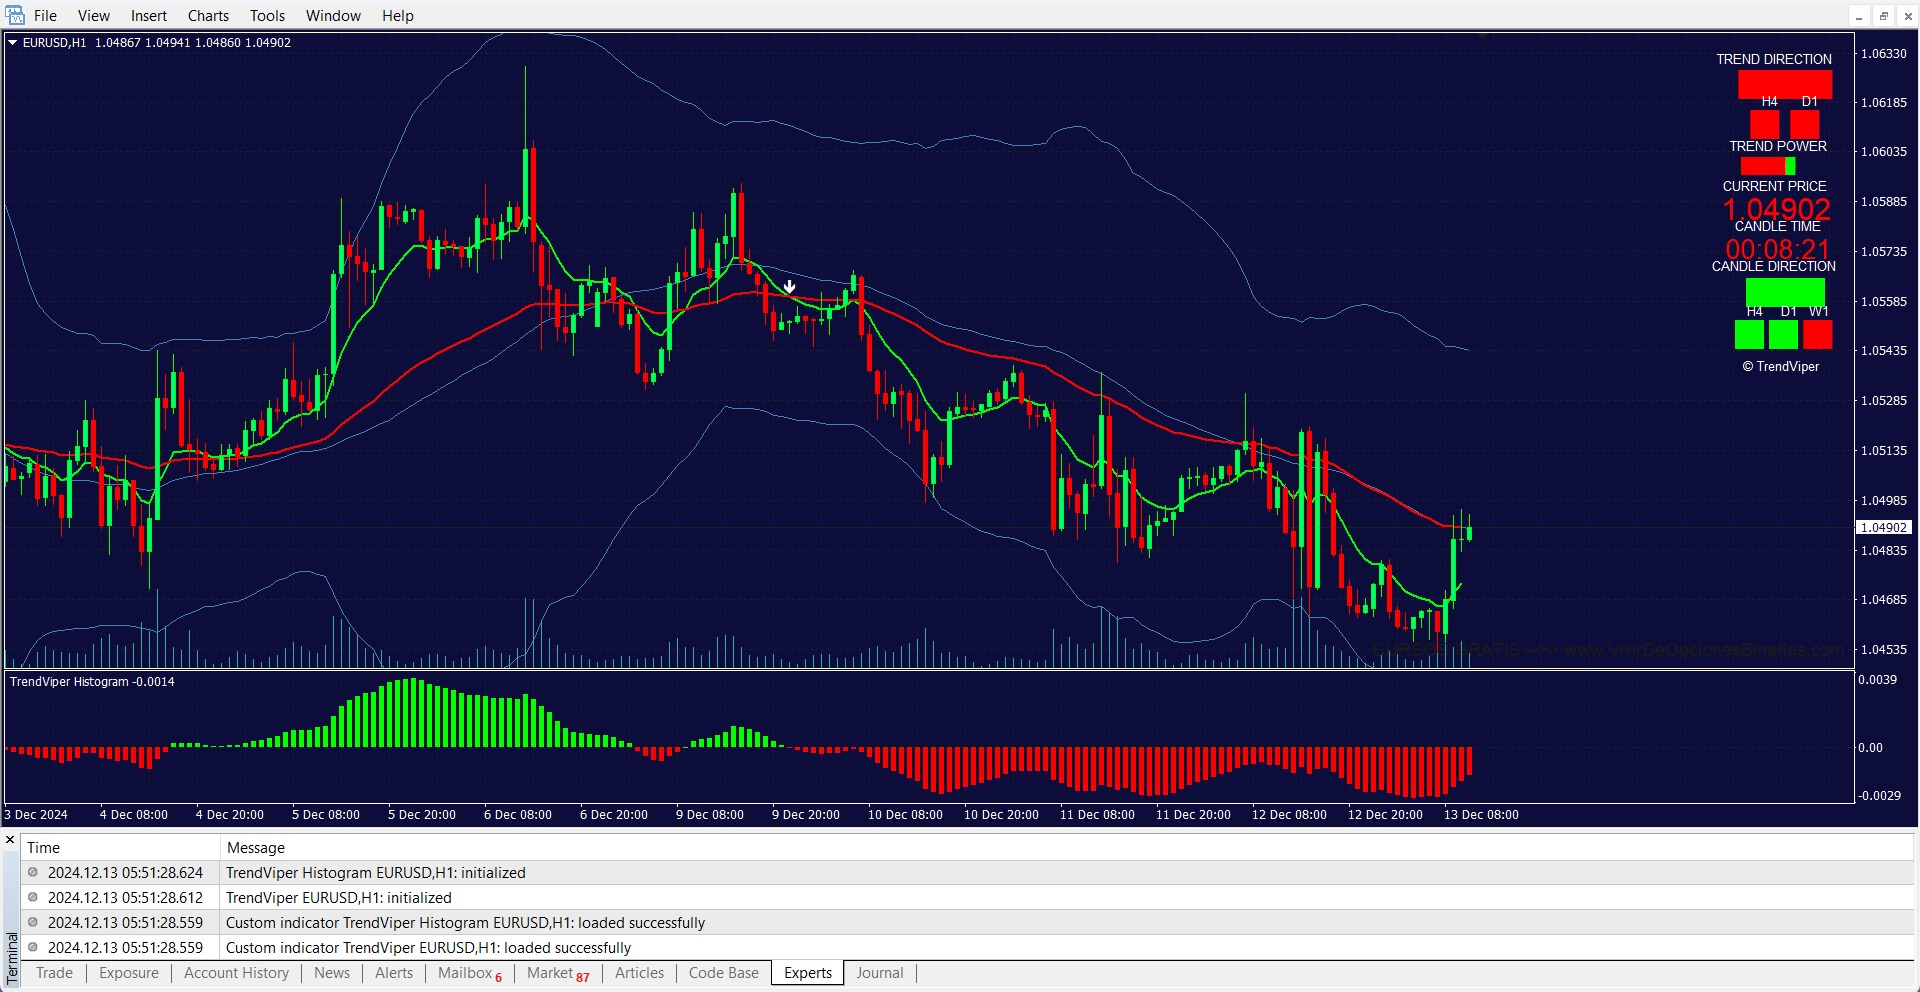This screenshot has width=1920, height=992.
Task: Close the Terminal panel with the X
Action: coord(10,840)
